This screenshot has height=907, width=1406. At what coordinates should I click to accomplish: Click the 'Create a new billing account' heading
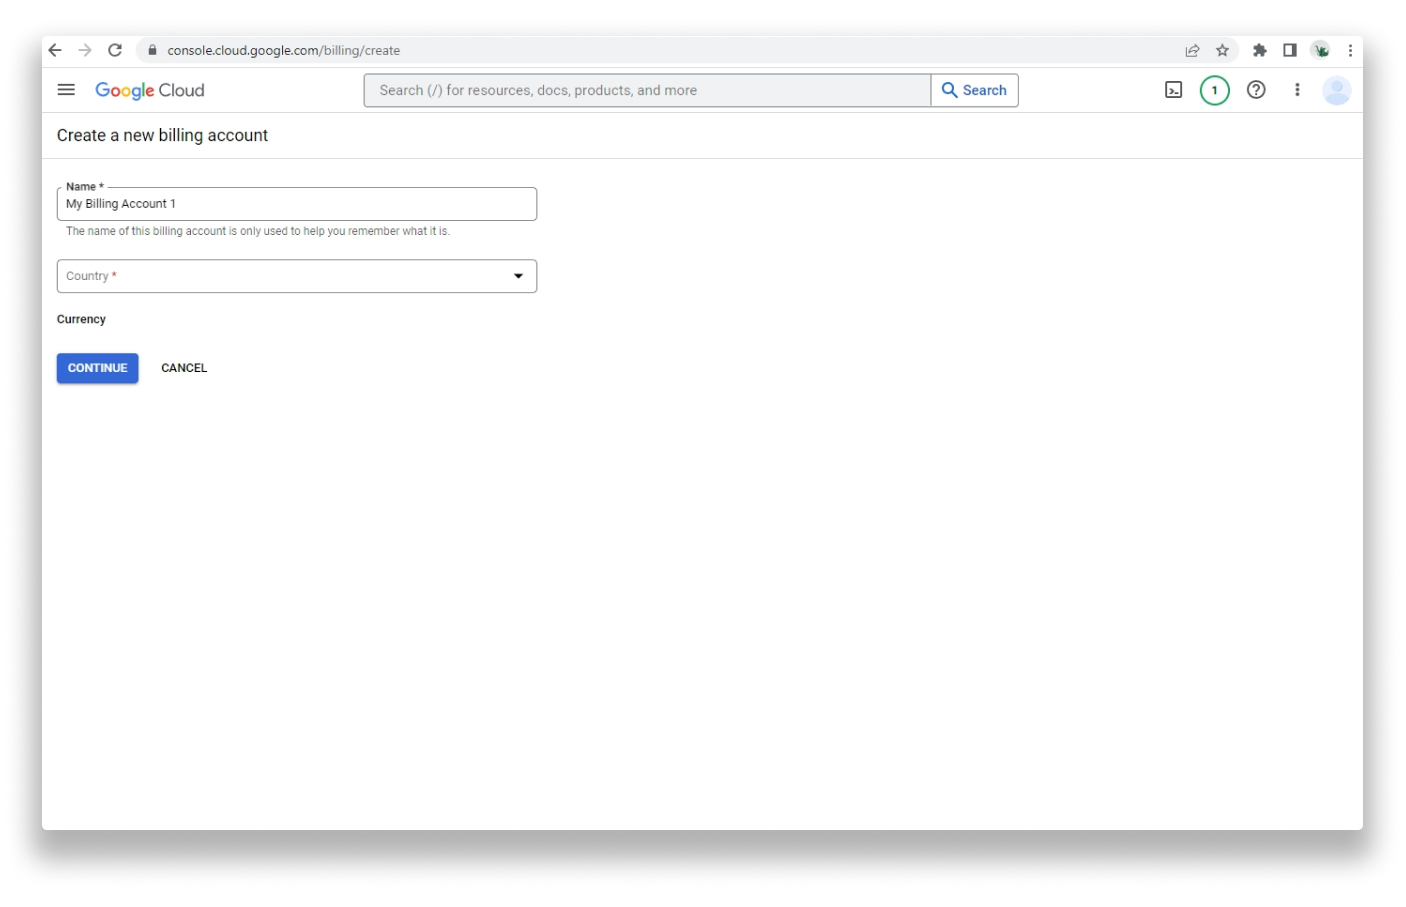point(162,135)
